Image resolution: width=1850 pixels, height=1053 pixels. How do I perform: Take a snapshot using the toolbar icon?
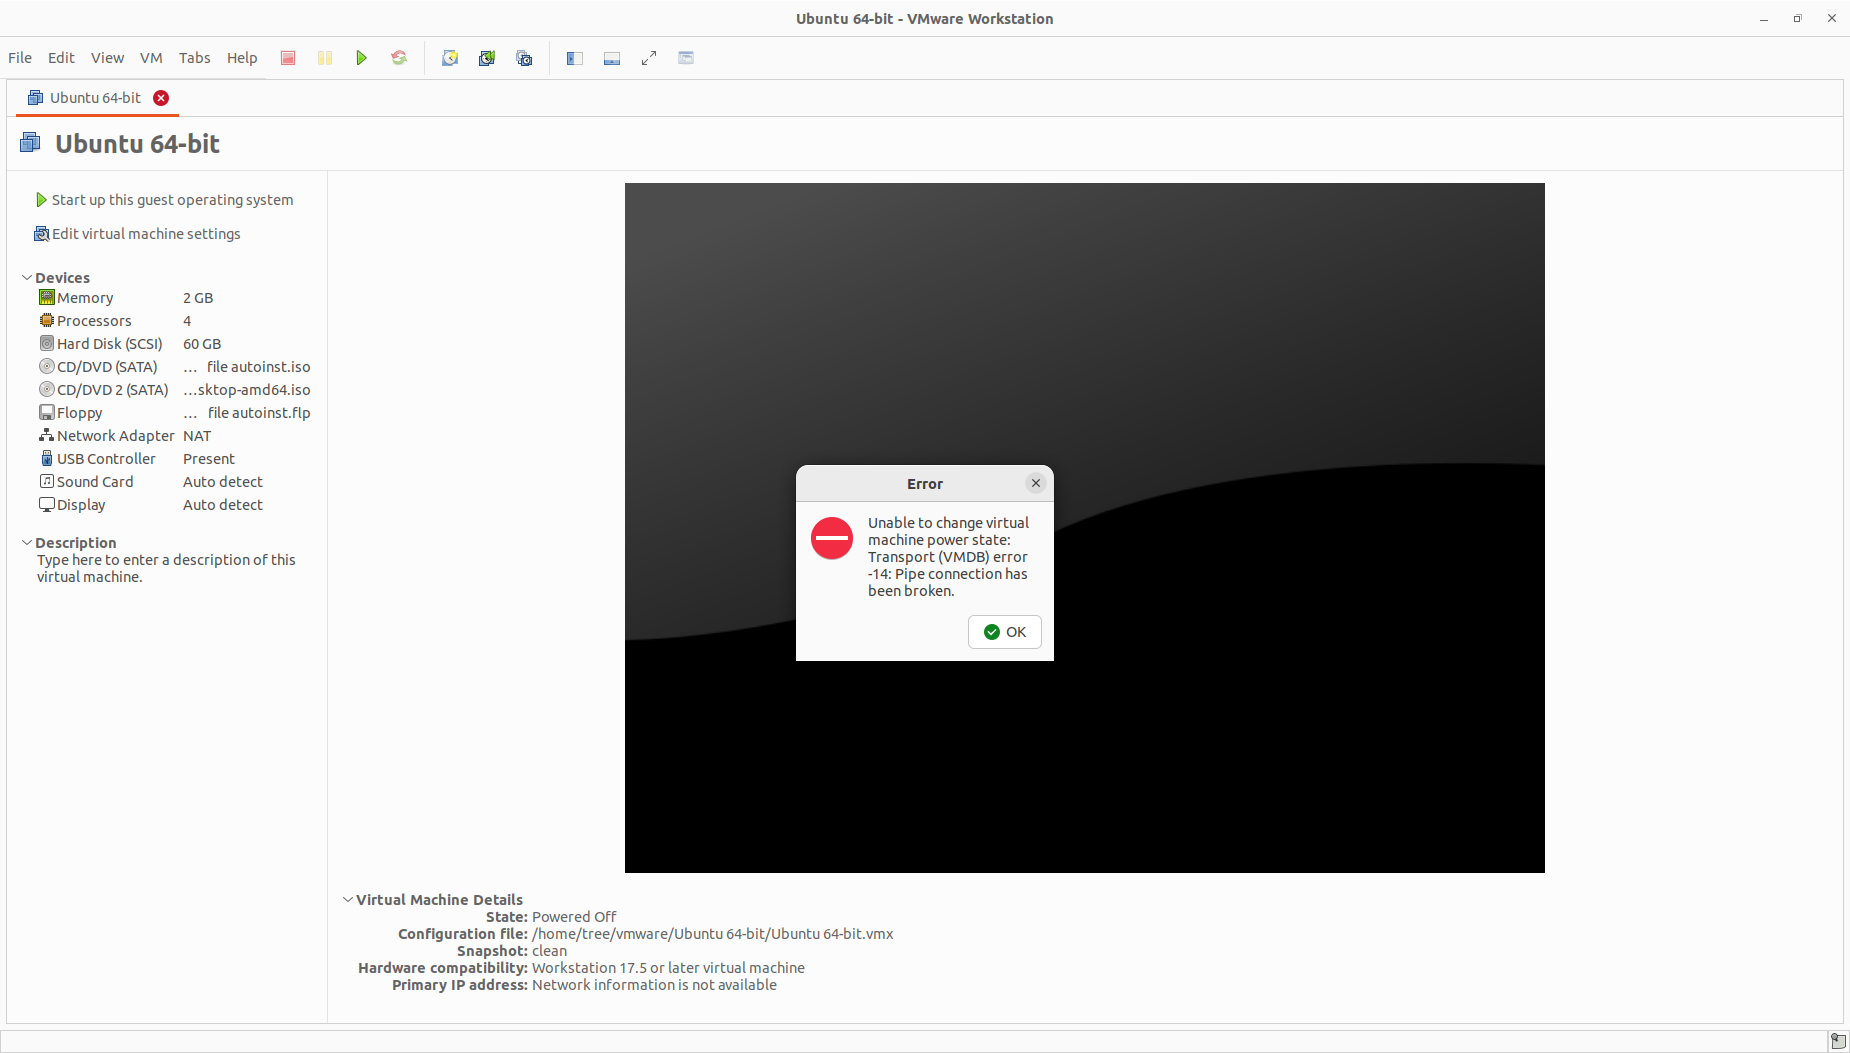point(450,58)
